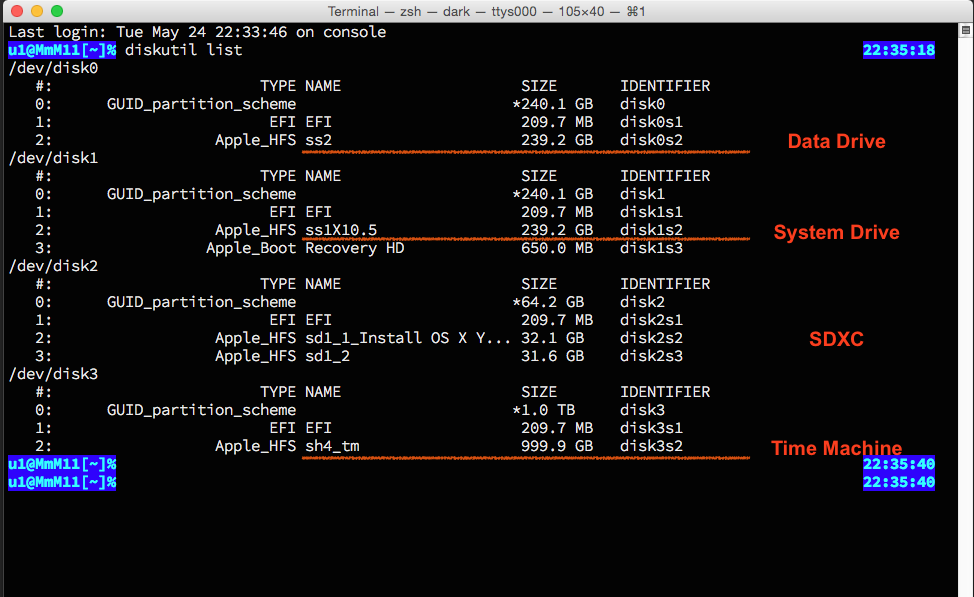Screen dimensions: 974x597
Task: Click the 'disk3s2' identifier
Action: tap(652, 447)
